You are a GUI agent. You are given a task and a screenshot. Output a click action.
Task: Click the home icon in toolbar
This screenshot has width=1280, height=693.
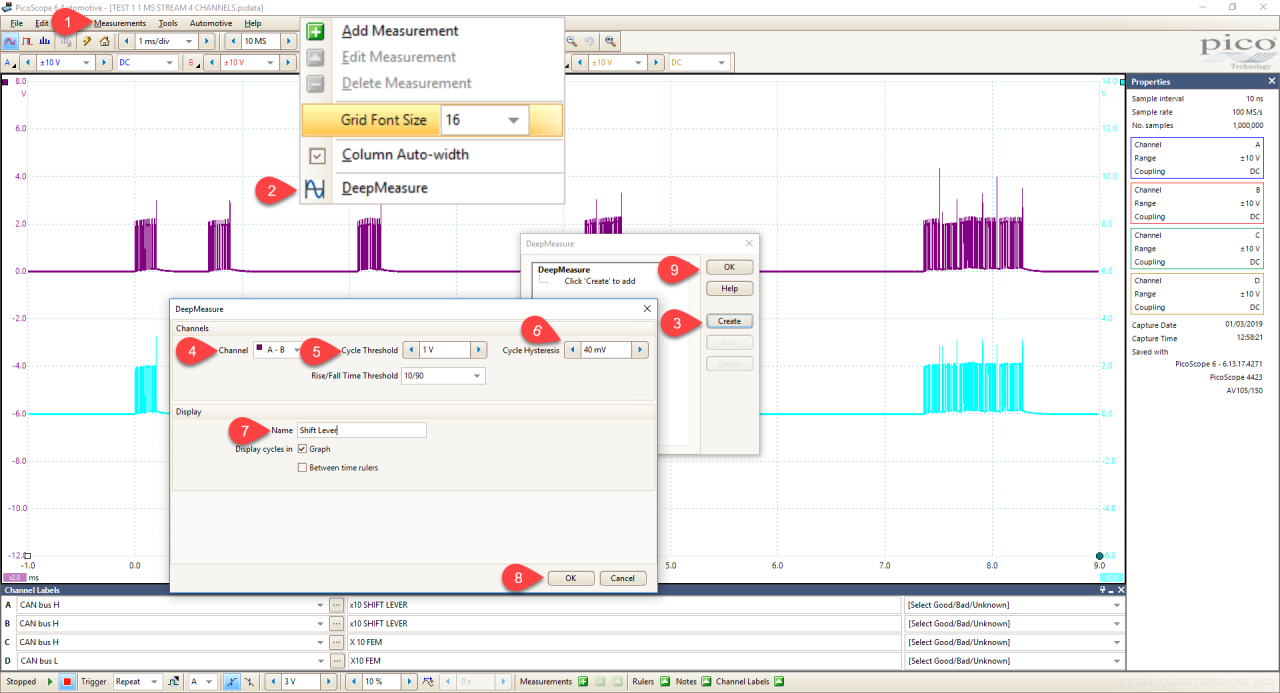pos(104,41)
